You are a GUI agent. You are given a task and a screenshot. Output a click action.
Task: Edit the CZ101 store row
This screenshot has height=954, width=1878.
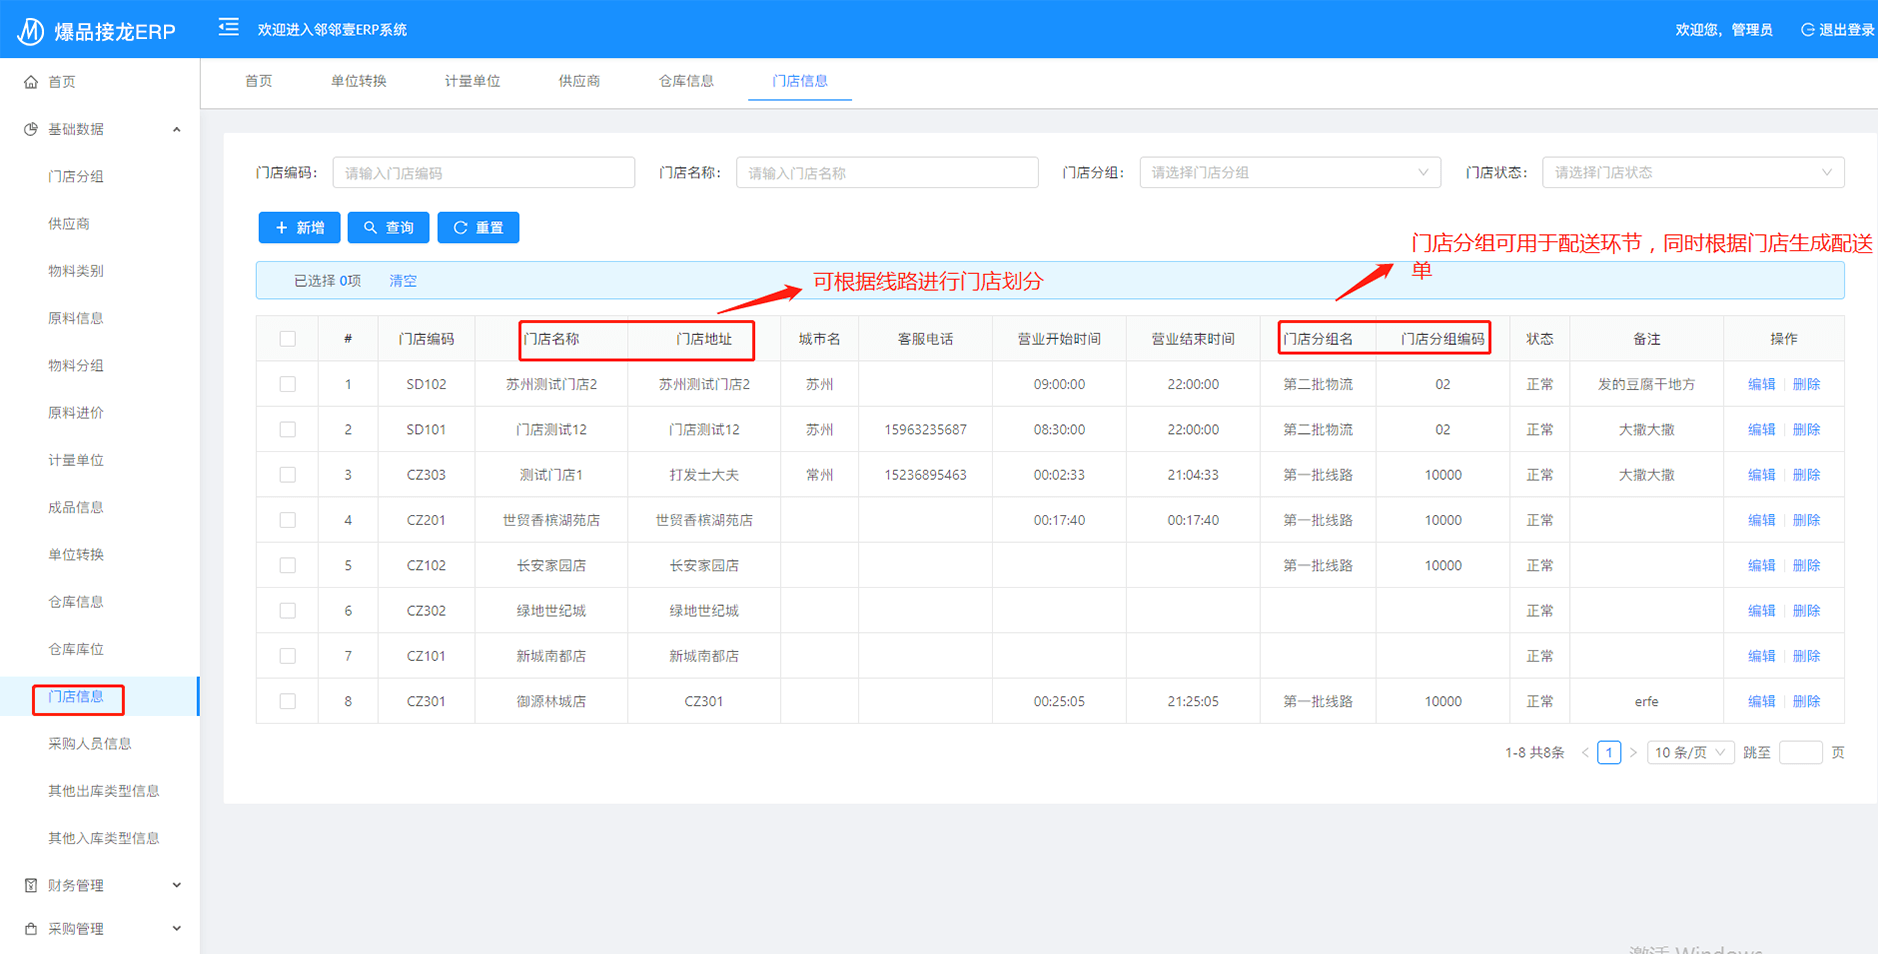[x=1762, y=656]
